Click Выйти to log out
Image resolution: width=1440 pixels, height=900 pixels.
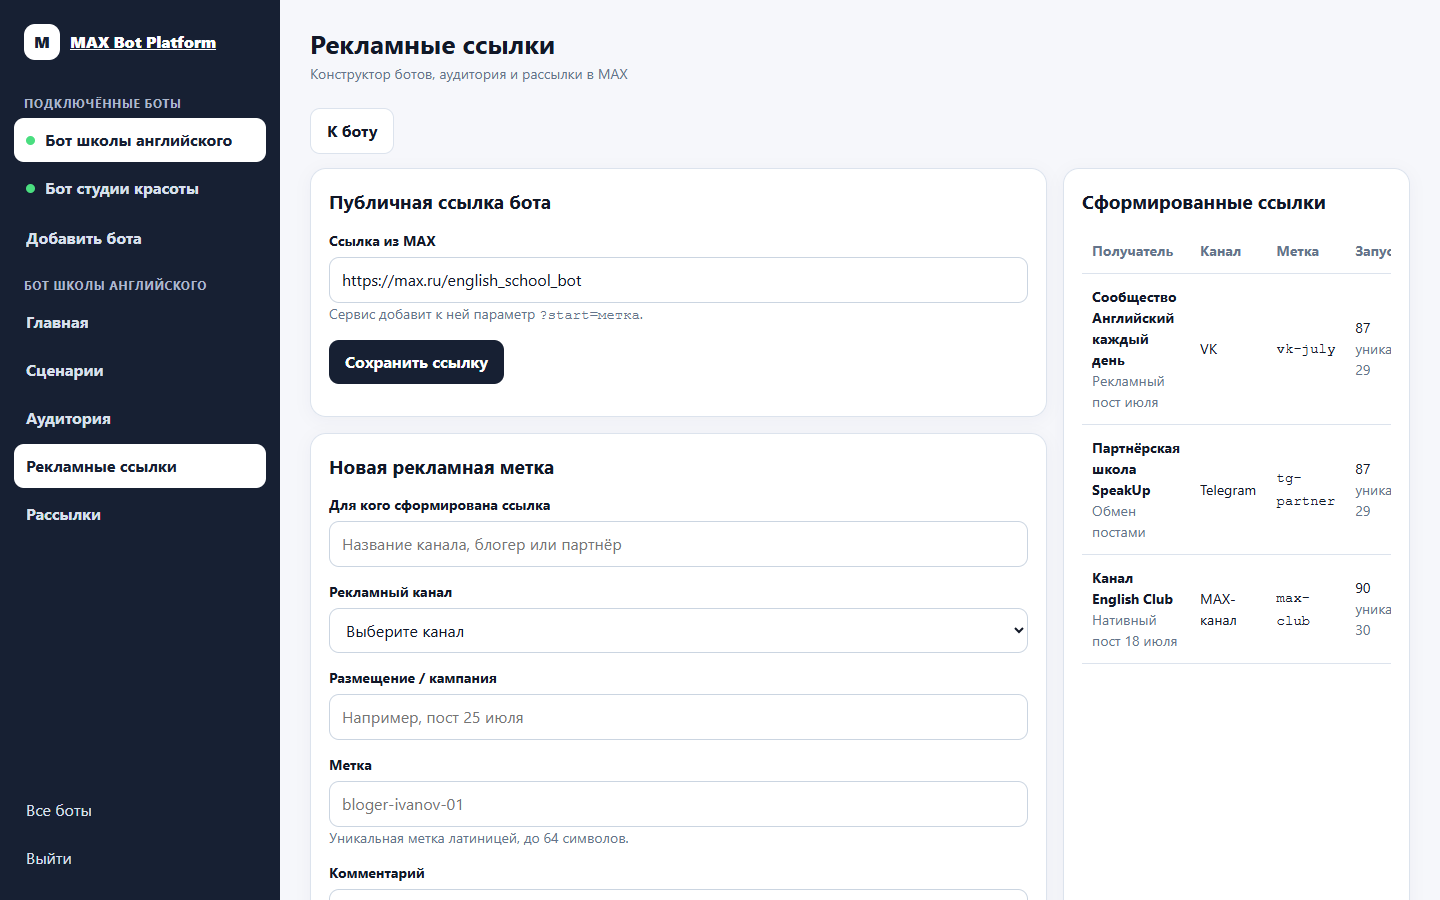tap(140, 858)
